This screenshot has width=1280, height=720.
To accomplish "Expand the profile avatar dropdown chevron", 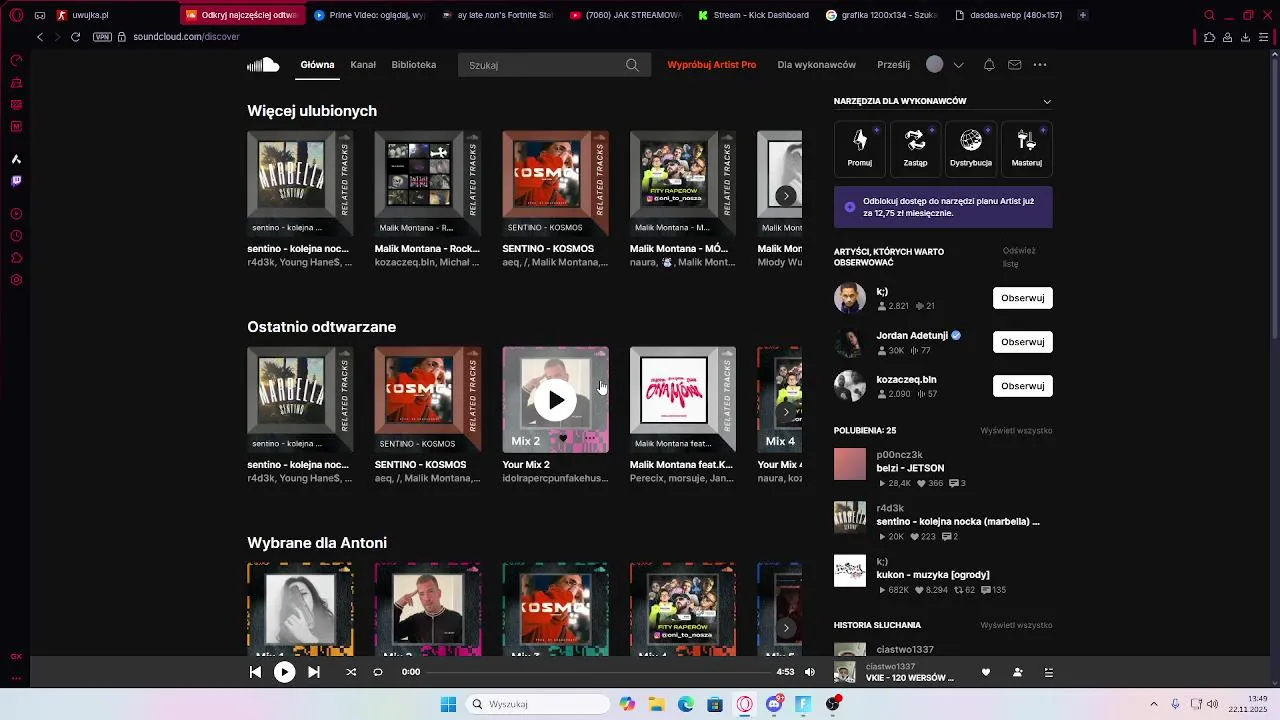I will coord(959,65).
